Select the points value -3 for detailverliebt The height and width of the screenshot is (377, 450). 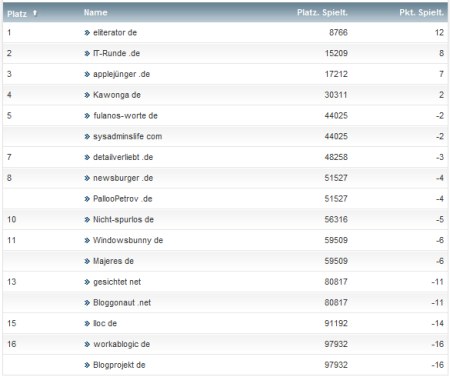(440, 157)
